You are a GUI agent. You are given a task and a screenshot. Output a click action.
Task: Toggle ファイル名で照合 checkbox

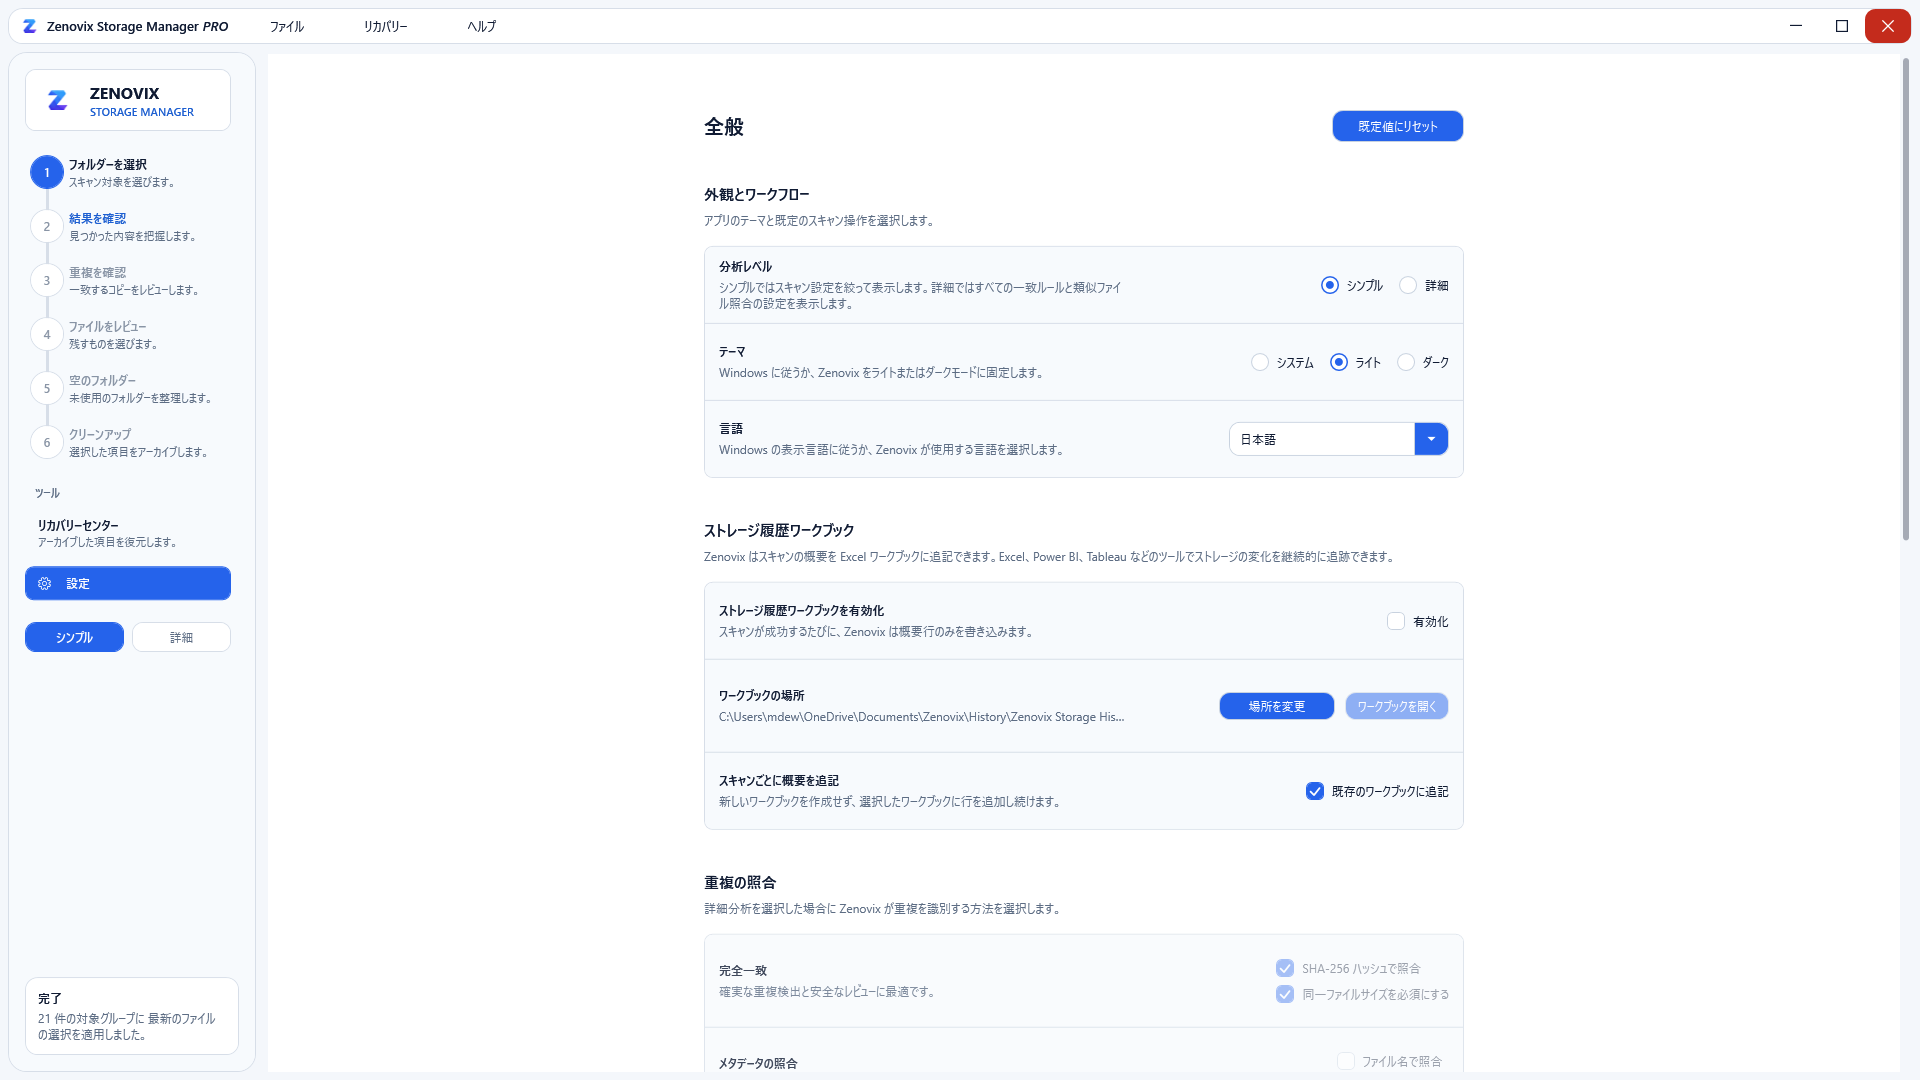[1346, 1062]
